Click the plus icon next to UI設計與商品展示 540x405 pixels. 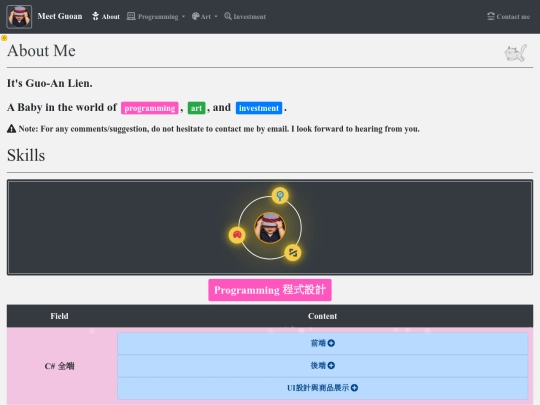pyautogui.click(x=354, y=388)
